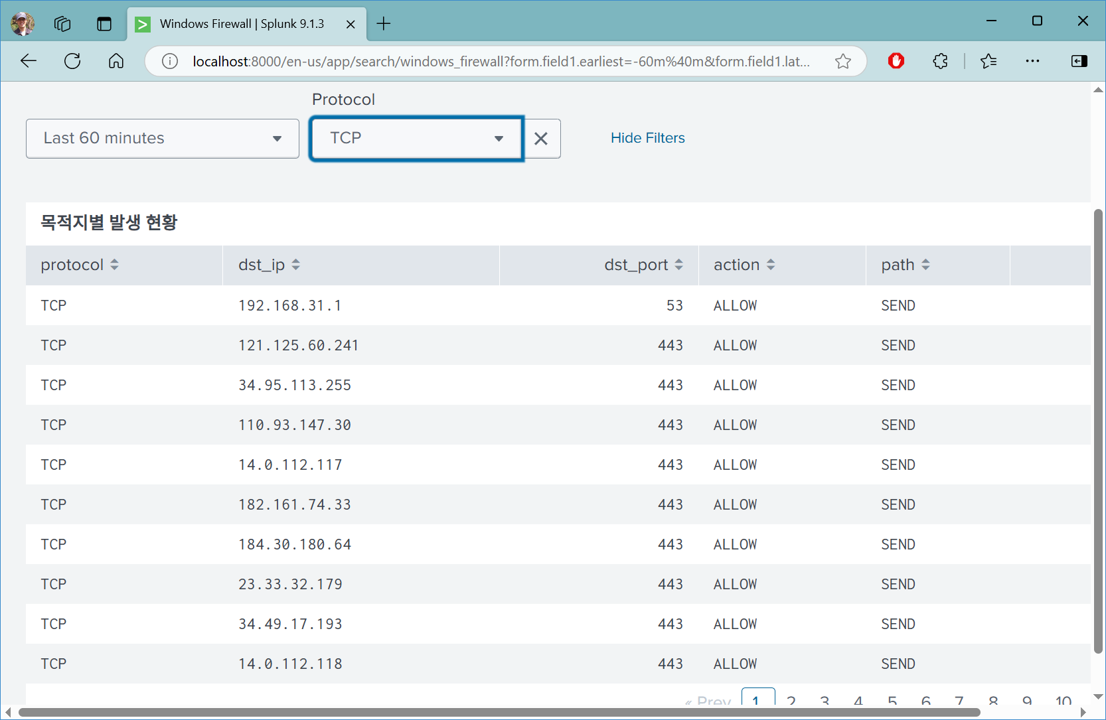Go to results page 3
The width and height of the screenshot is (1106, 720).
[825, 701]
